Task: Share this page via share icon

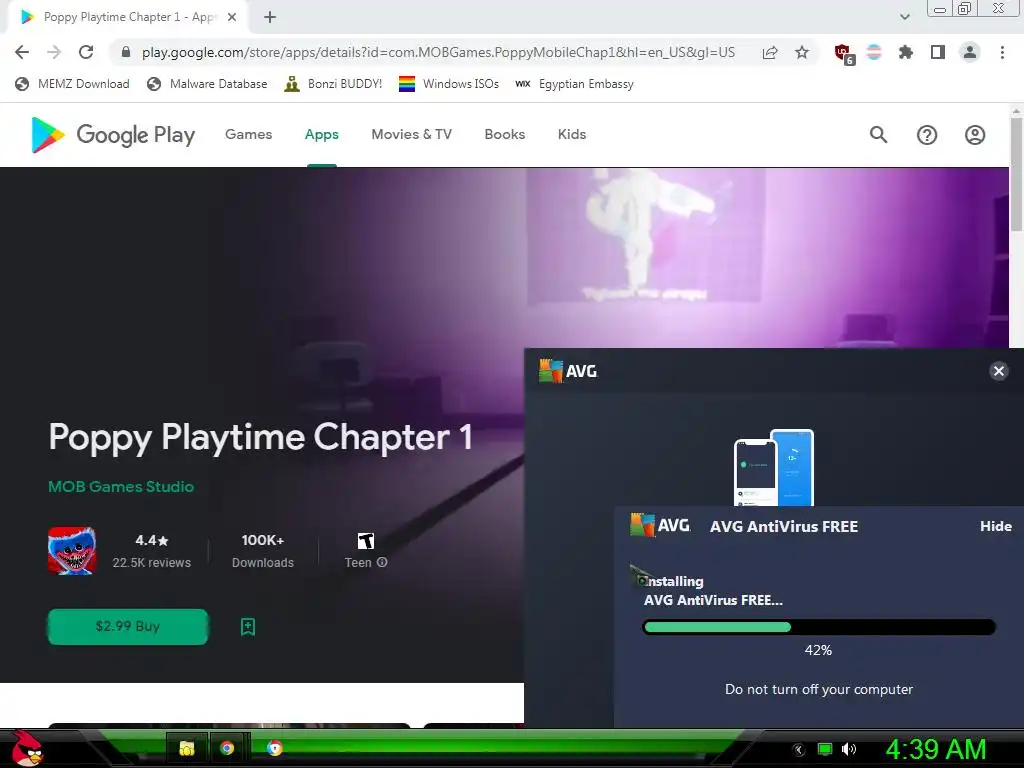Action: click(770, 52)
